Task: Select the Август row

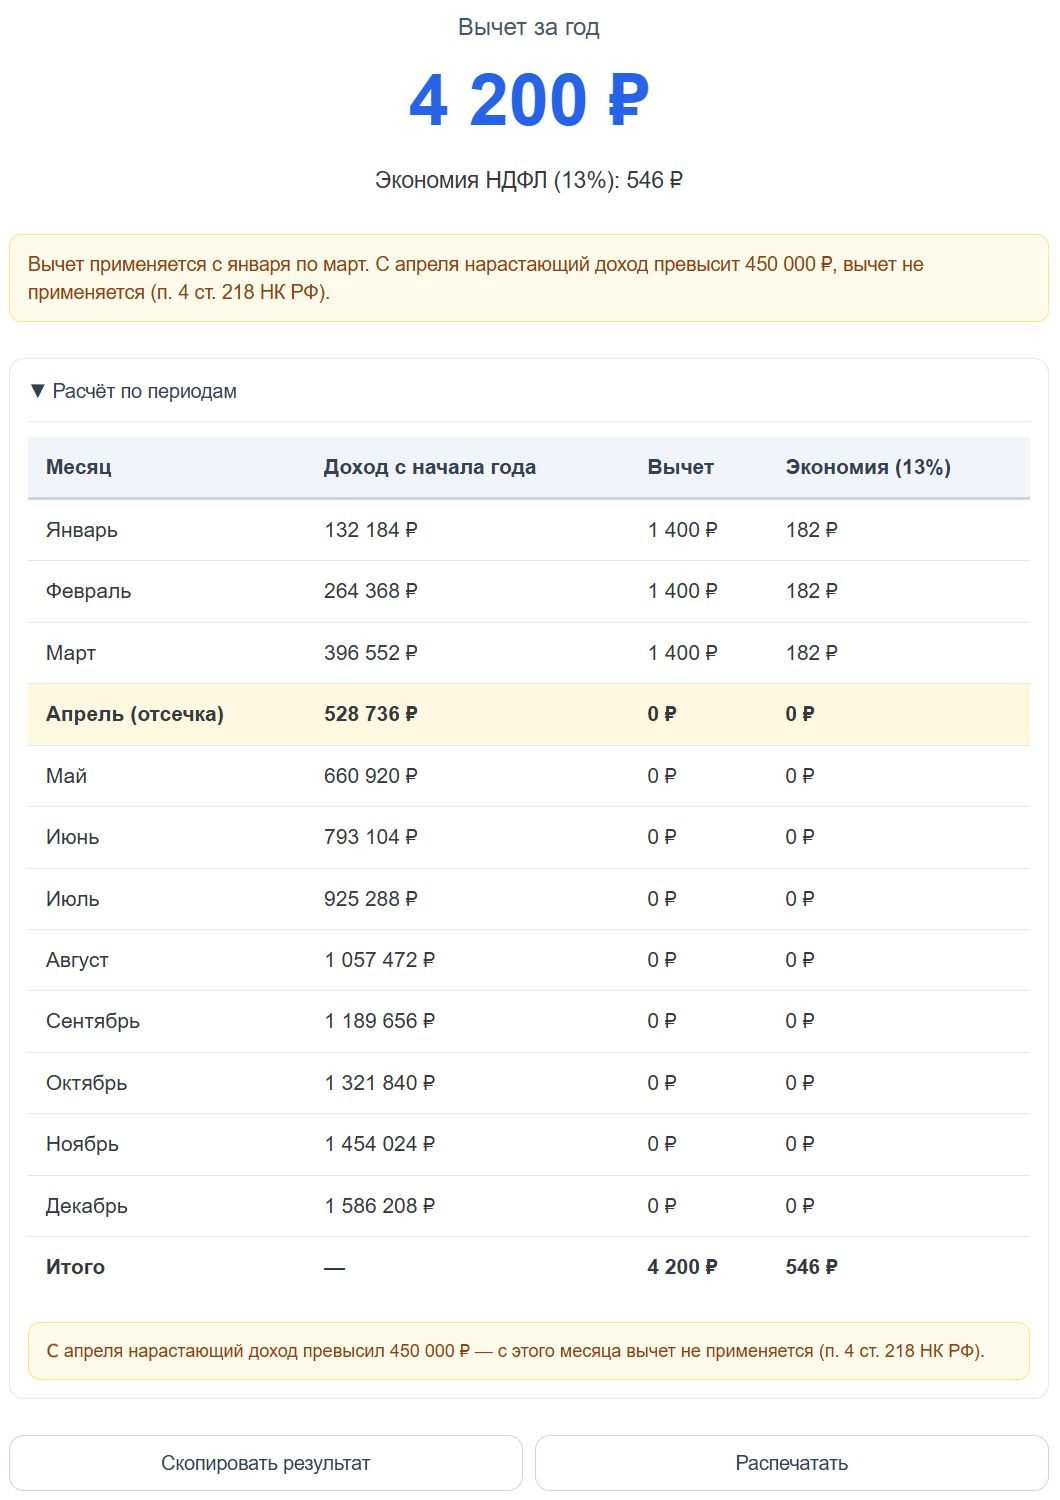Action: click(529, 960)
